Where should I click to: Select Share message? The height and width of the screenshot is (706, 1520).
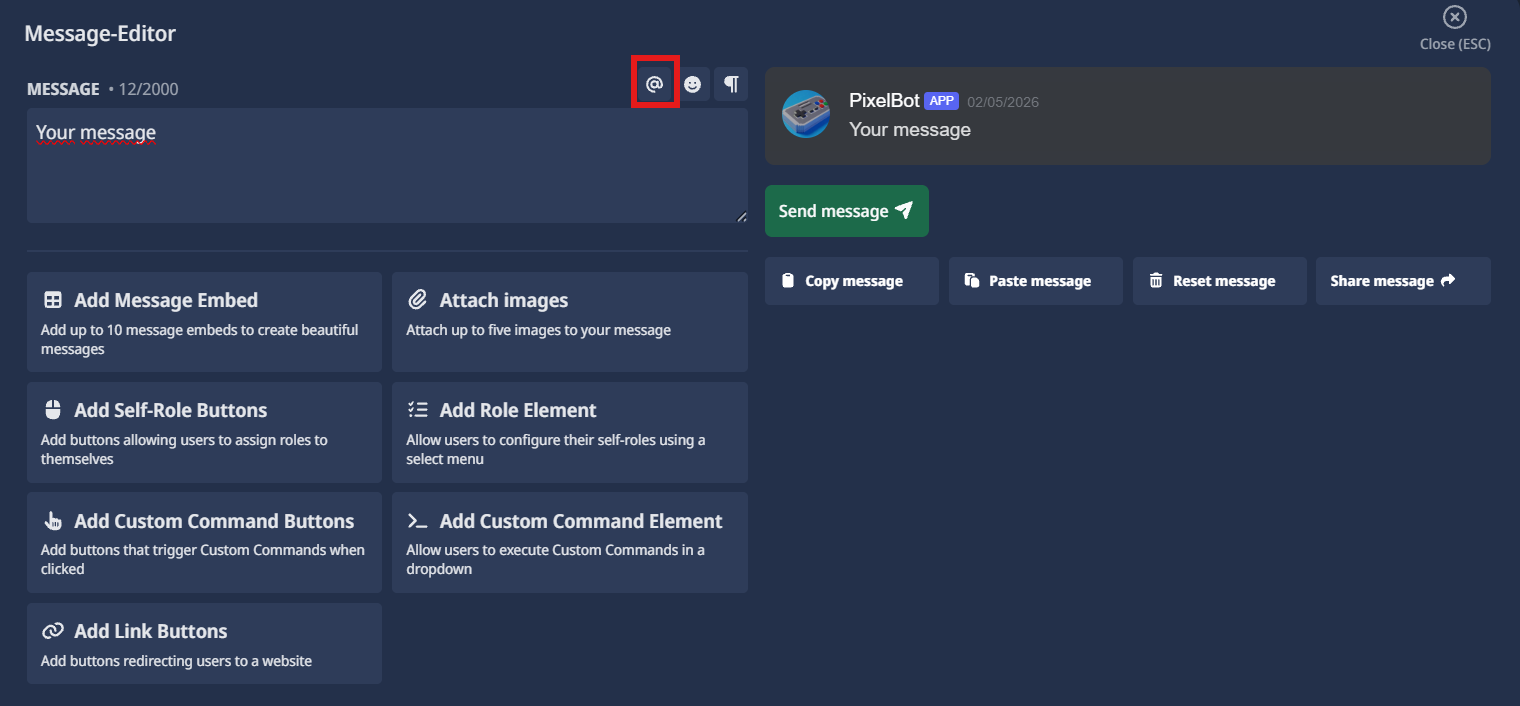pyautogui.click(x=1402, y=281)
